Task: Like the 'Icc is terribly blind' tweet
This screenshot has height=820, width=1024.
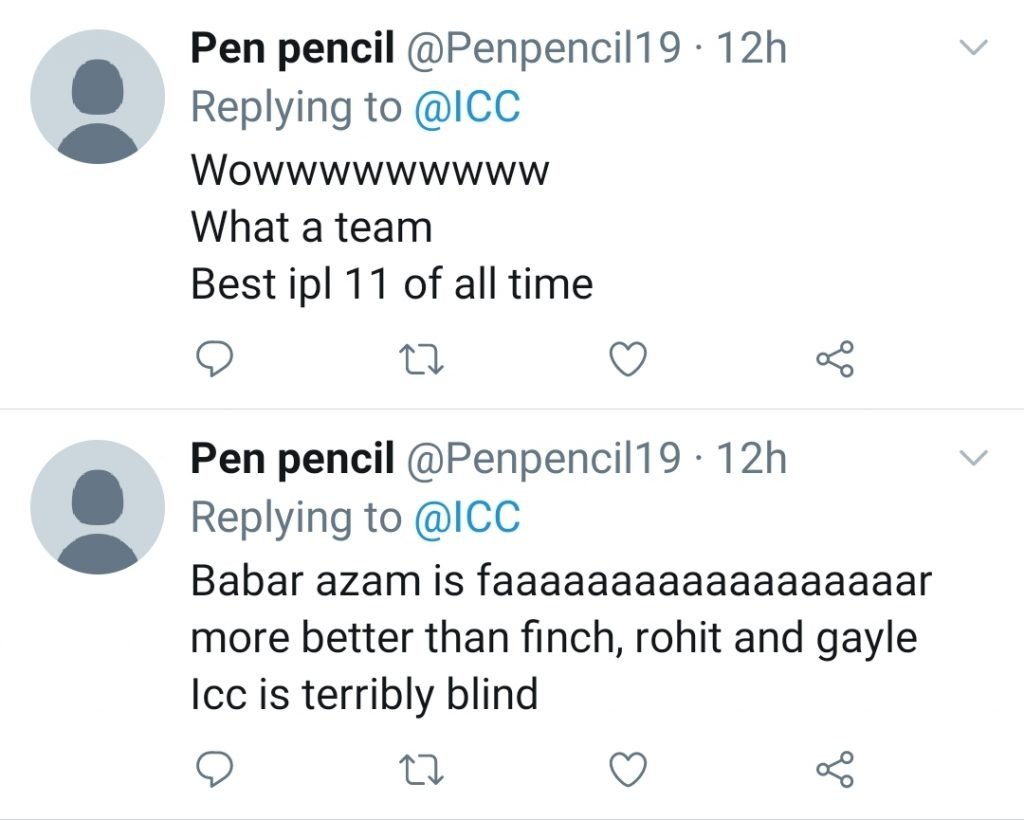Action: 628,768
